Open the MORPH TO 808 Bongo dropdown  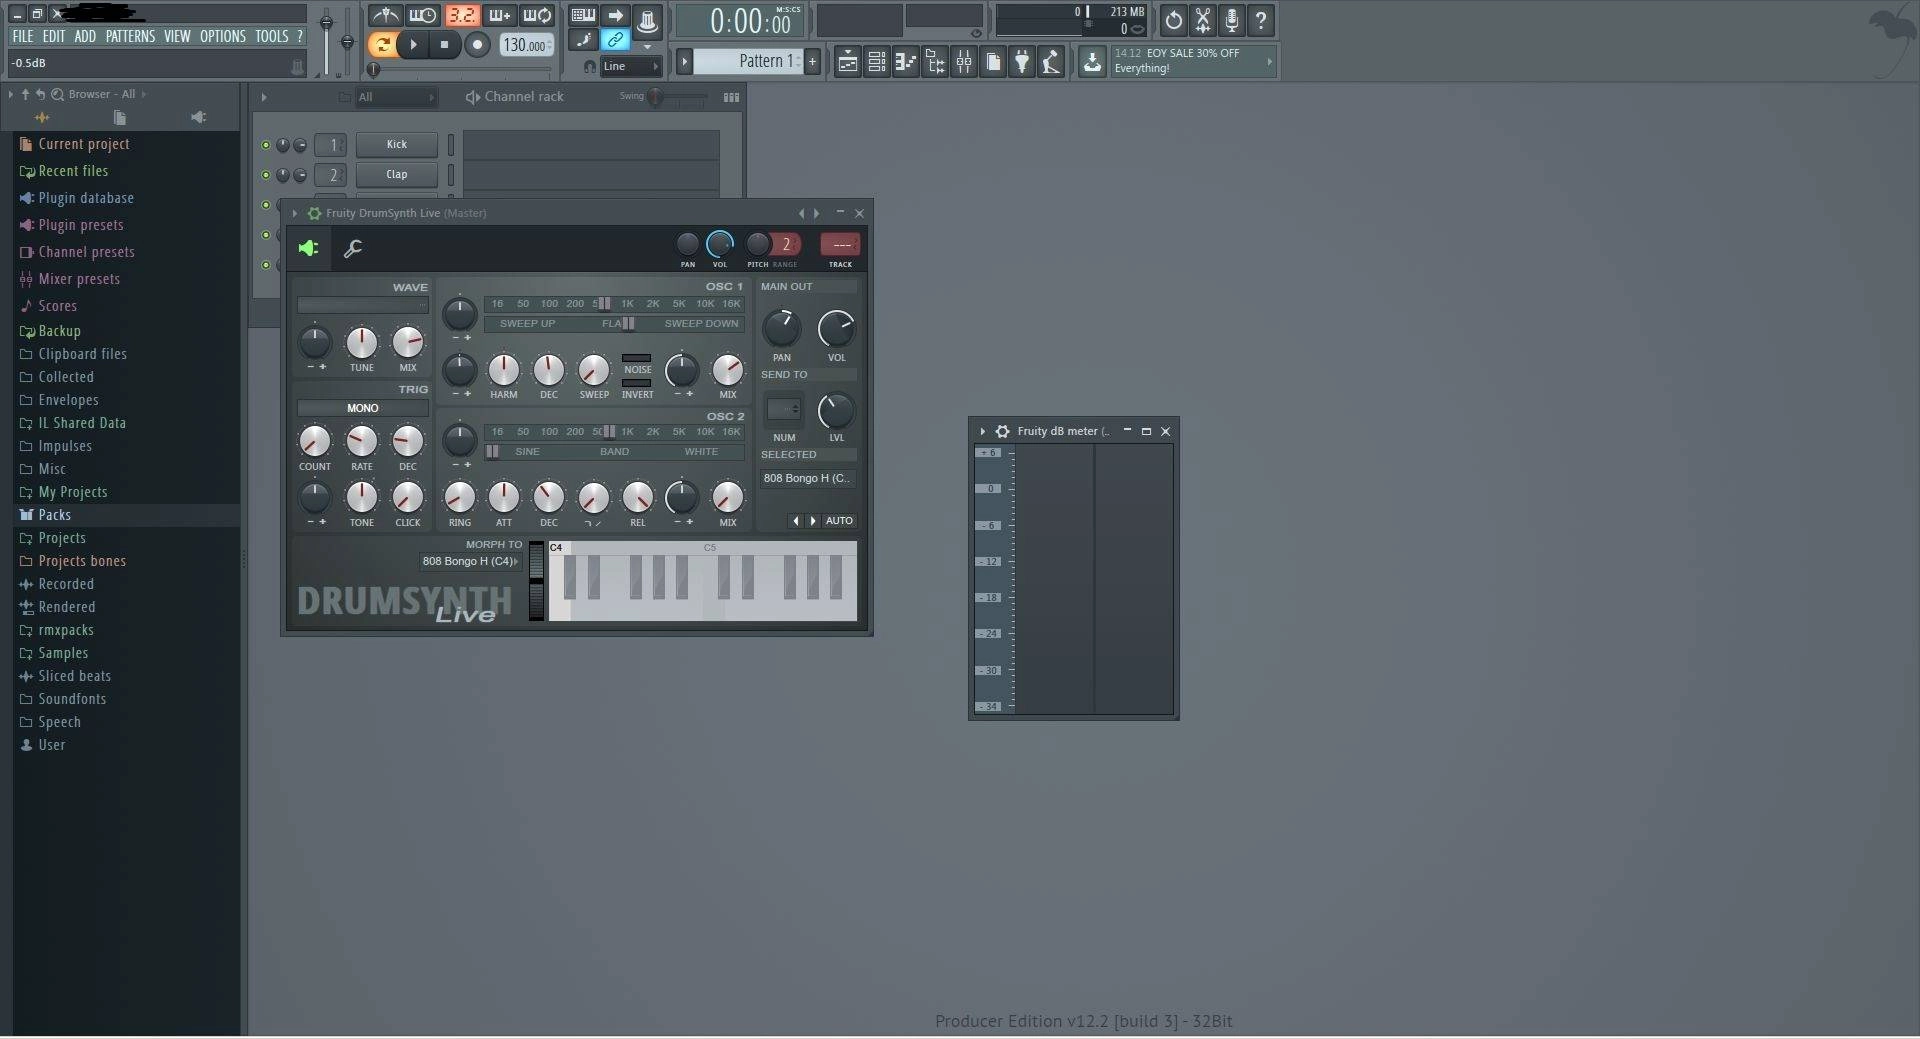tap(470, 561)
